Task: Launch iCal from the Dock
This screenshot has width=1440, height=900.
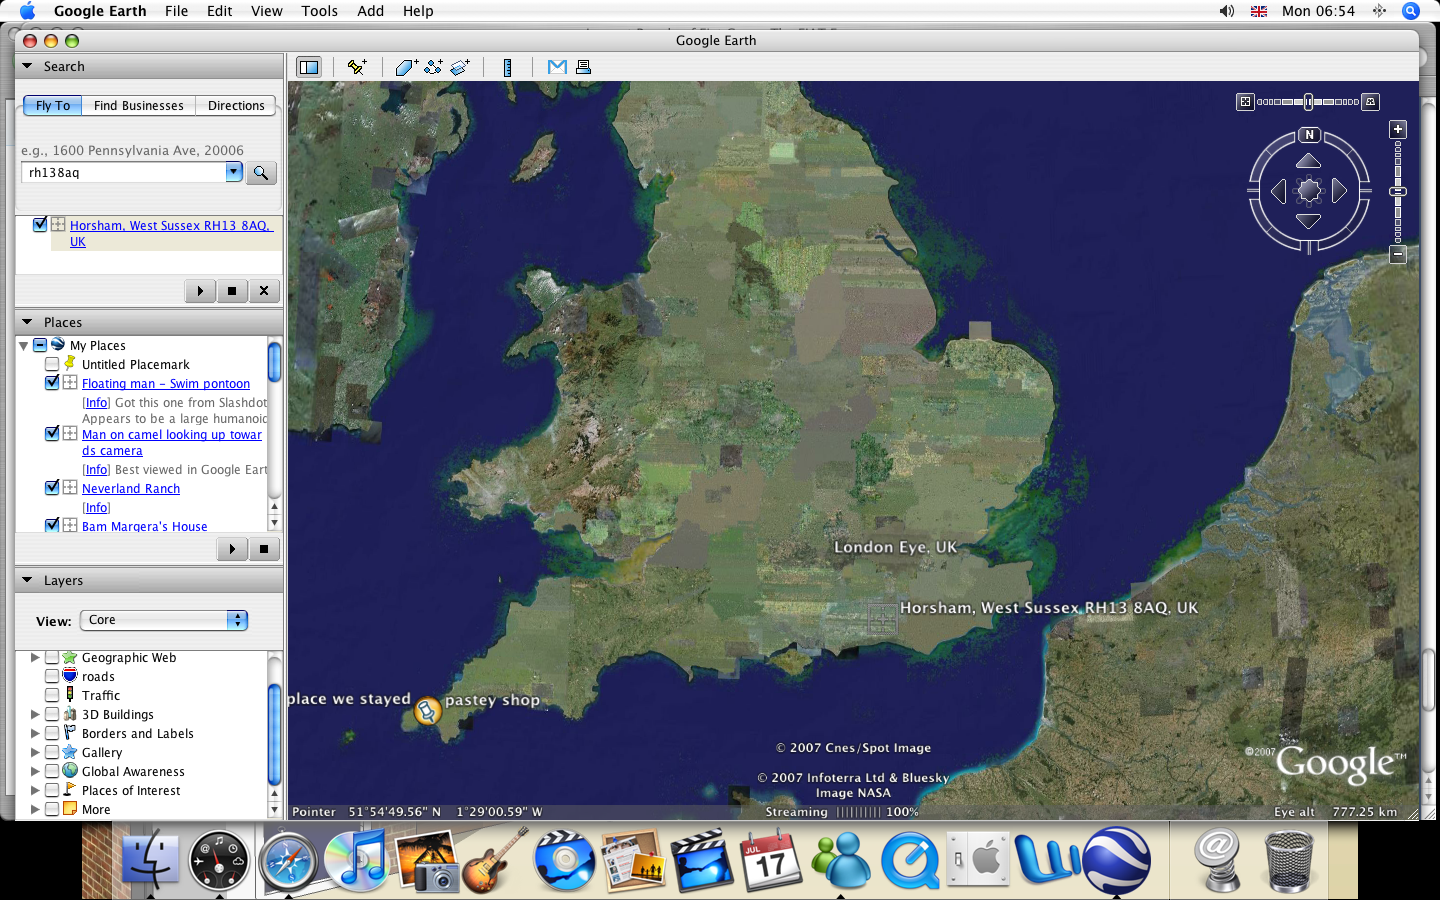Action: [771, 861]
